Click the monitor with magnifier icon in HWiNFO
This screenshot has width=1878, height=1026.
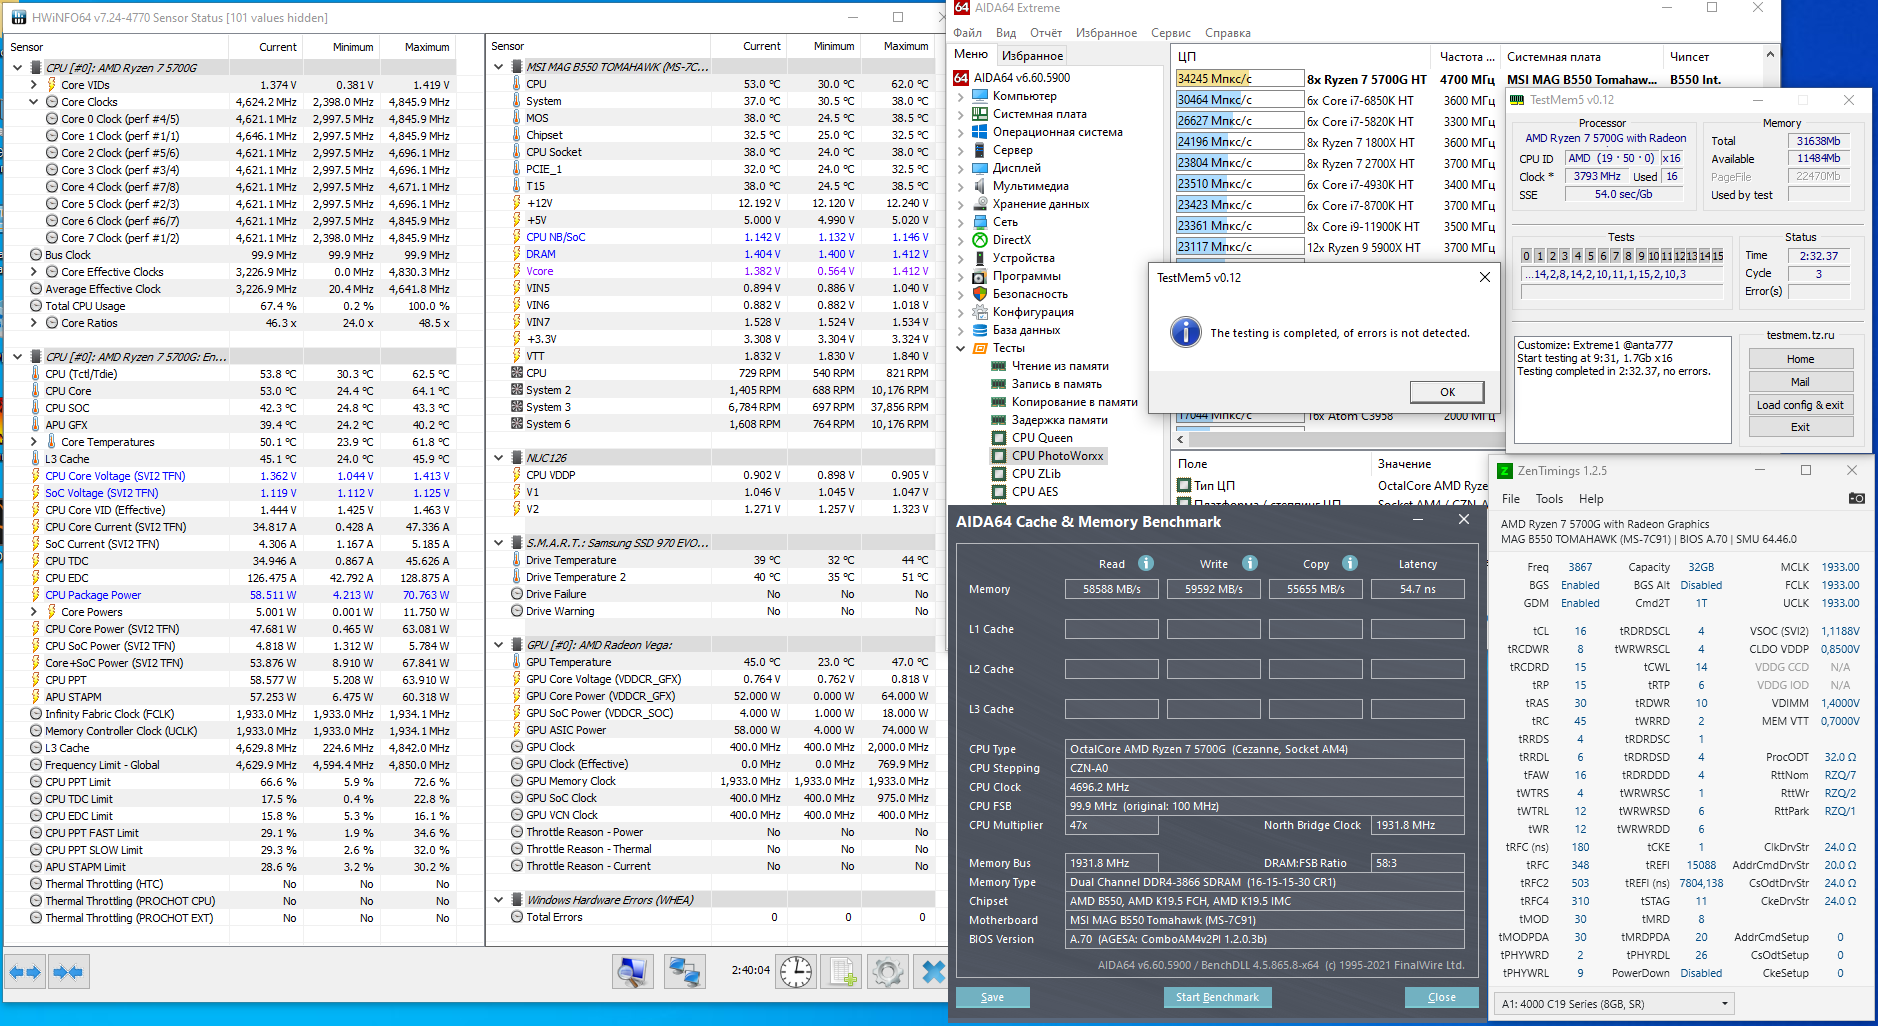(633, 972)
